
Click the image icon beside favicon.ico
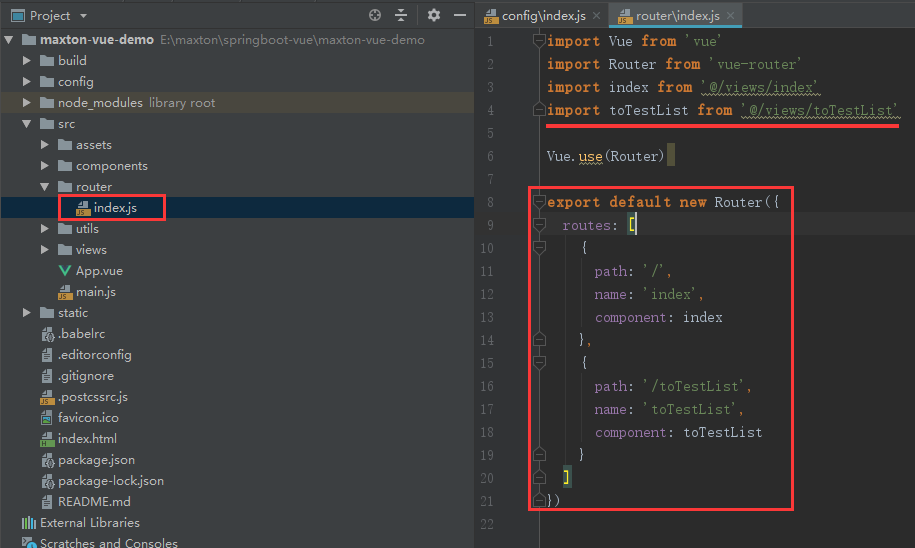click(47, 418)
